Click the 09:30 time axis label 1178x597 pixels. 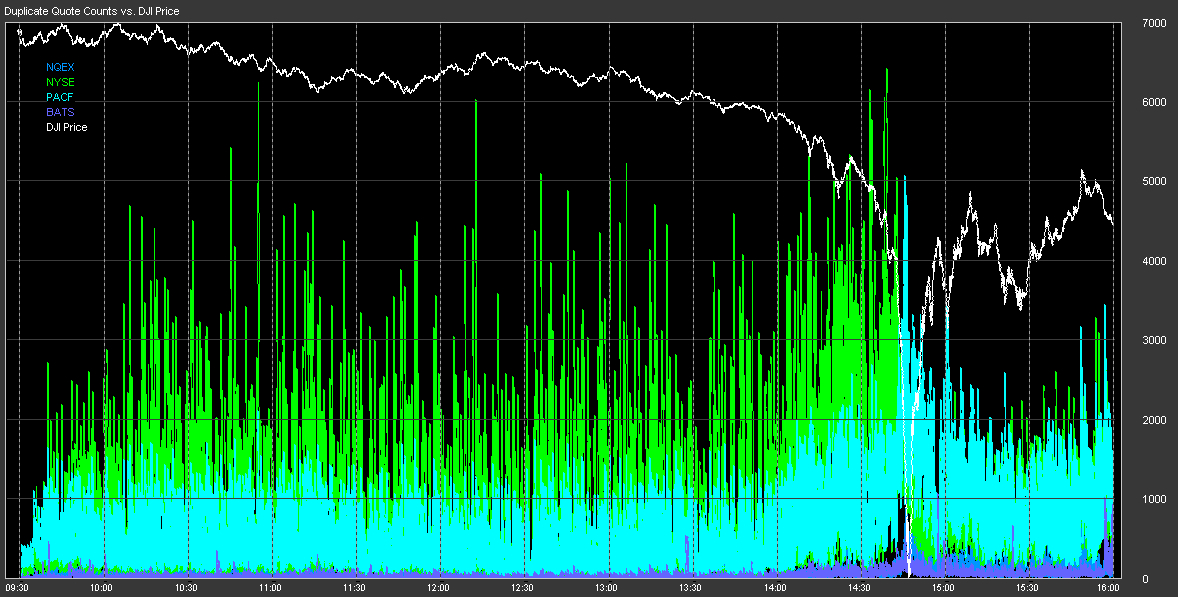(20, 588)
